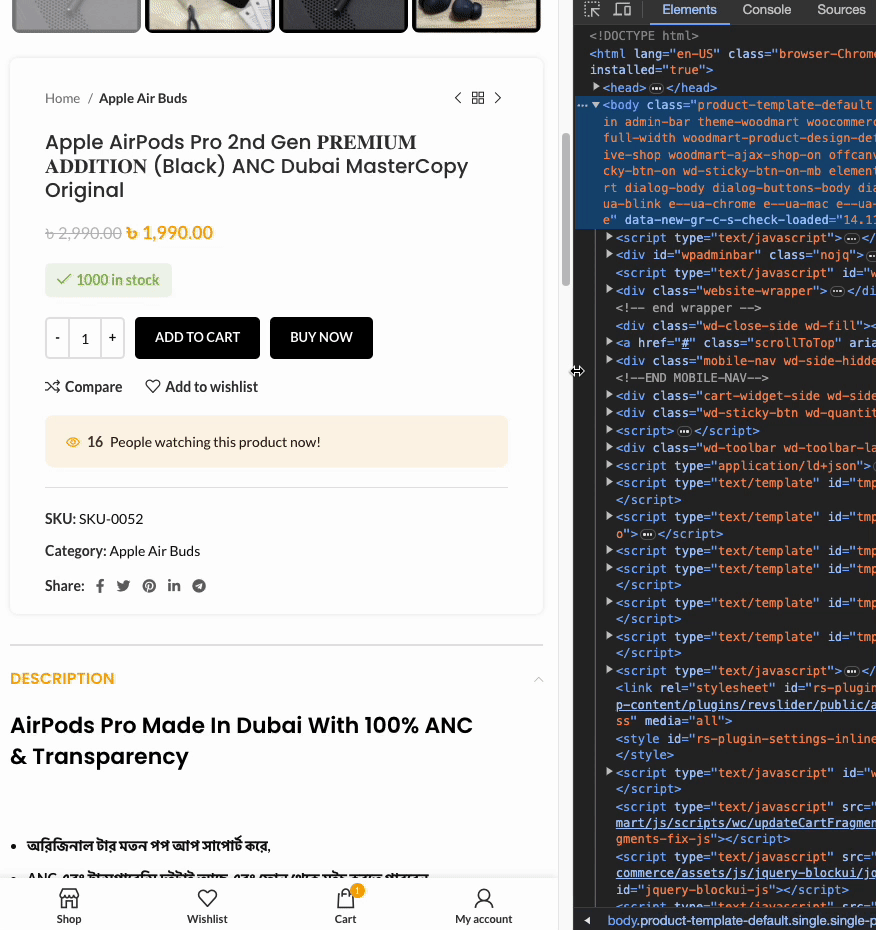Share product on LinkedIn

click(174, 586)
